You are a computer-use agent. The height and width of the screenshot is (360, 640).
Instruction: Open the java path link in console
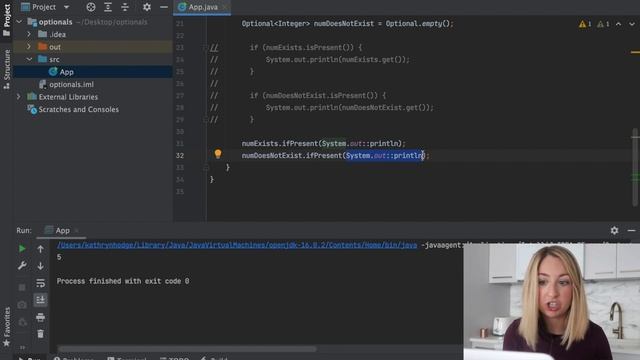pyautogui.click(x=237, y=245)
